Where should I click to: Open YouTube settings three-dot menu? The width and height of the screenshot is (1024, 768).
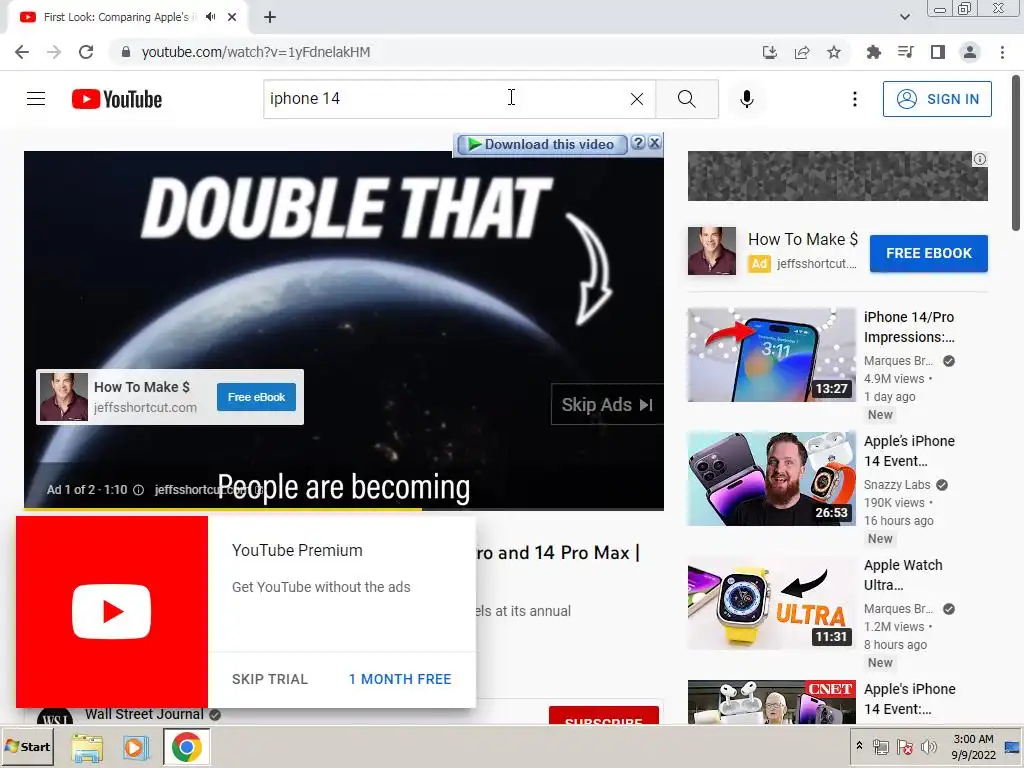[x=854, y=99]
